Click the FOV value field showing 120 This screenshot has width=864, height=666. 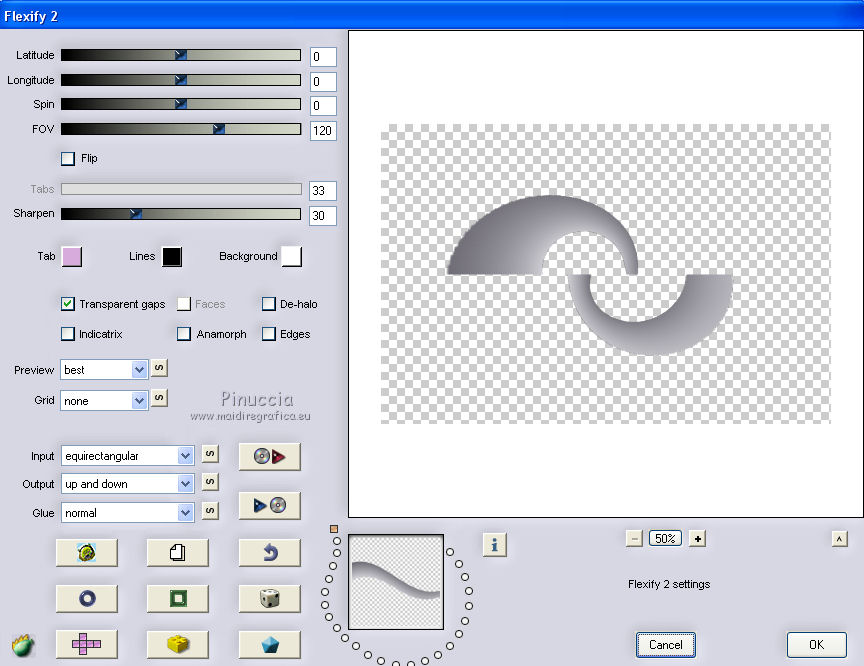323,131
